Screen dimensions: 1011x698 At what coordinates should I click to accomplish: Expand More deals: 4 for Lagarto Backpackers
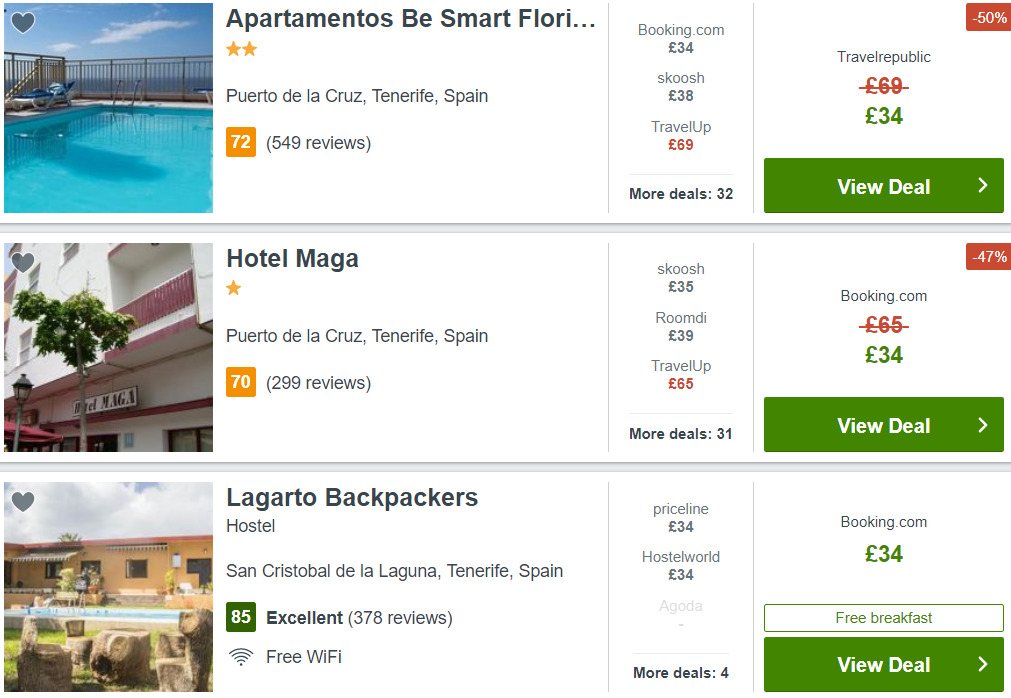681,673
